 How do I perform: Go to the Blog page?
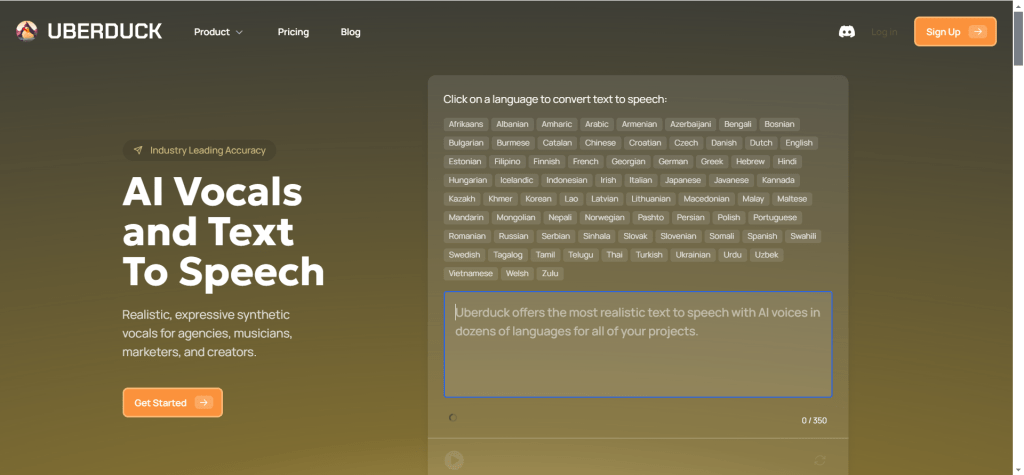coord(350,32)
